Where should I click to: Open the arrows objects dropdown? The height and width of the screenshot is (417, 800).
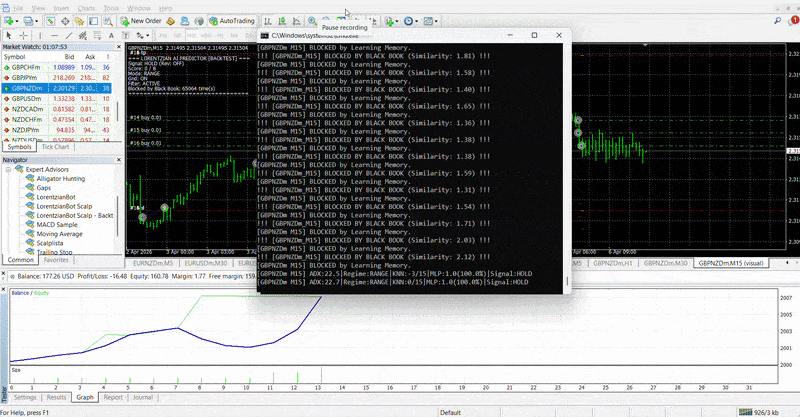[x=147, y=35]
